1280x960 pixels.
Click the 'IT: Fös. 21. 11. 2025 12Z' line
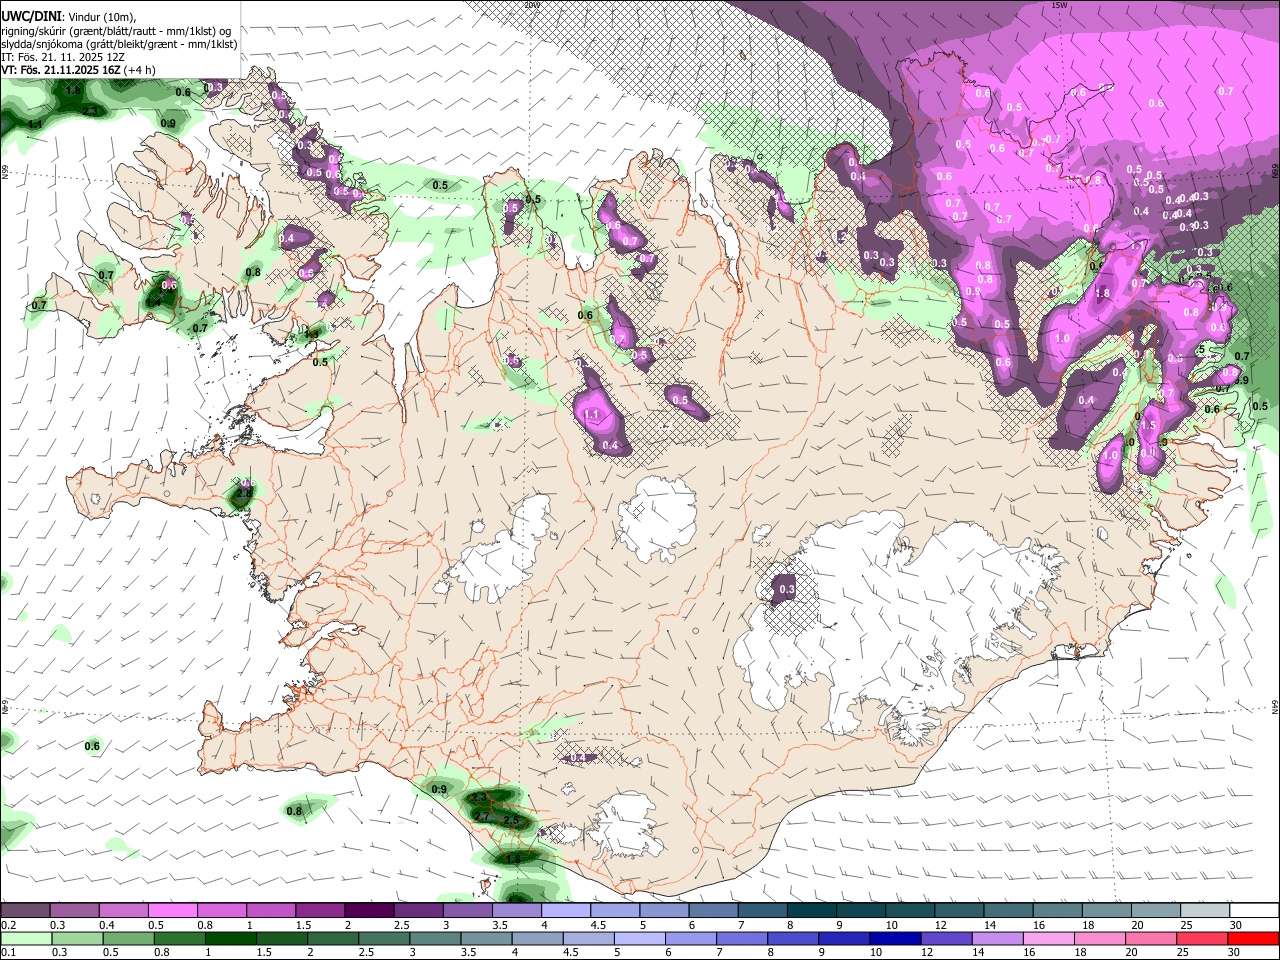pos(62,57)
